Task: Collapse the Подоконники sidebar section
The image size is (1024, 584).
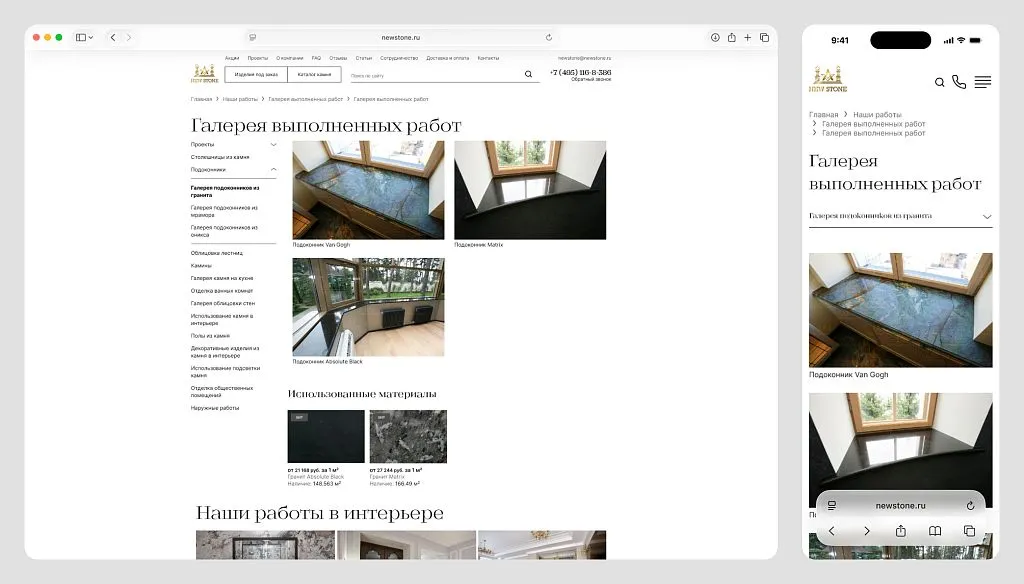Action: click(274, 169)
